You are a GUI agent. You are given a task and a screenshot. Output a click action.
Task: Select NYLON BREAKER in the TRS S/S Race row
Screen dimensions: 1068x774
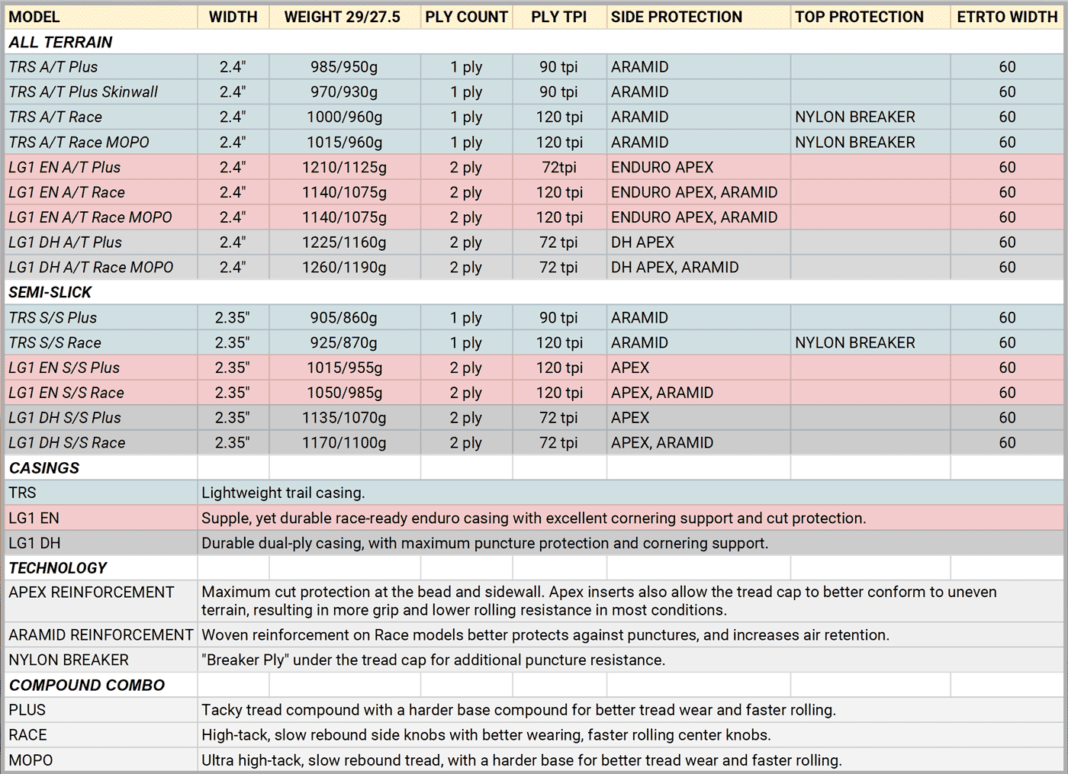coord(855,342)
